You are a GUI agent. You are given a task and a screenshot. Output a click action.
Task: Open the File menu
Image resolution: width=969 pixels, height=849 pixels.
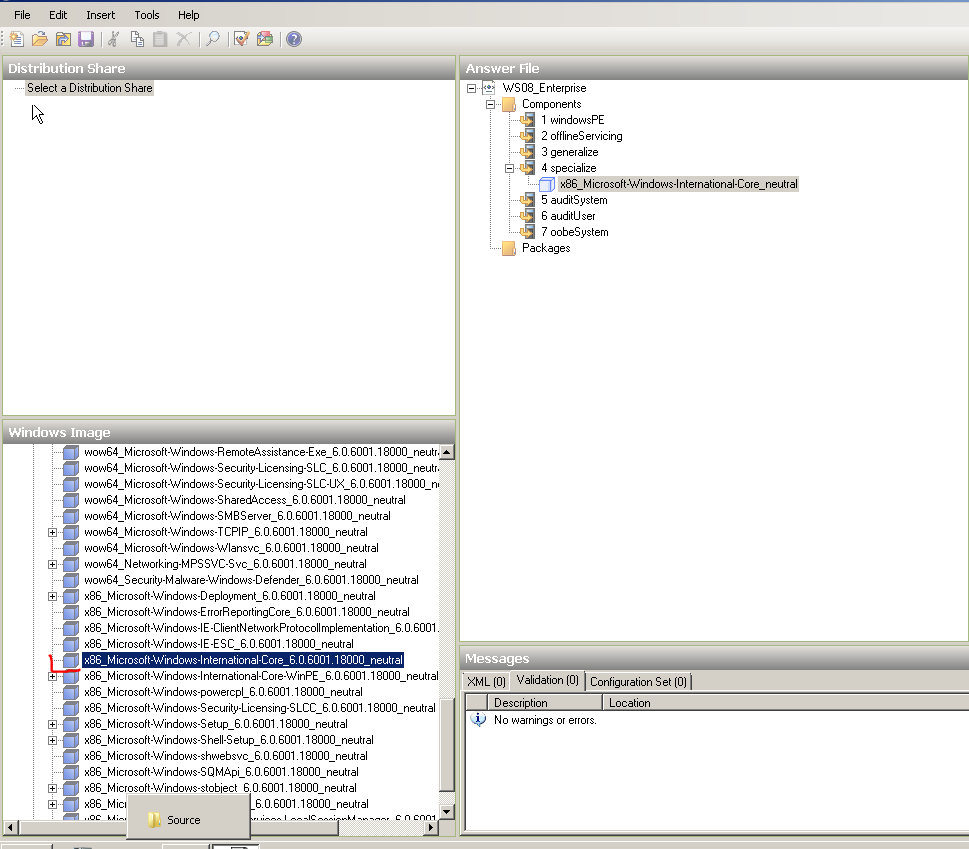pyautogui.click(x=22, y=15)
